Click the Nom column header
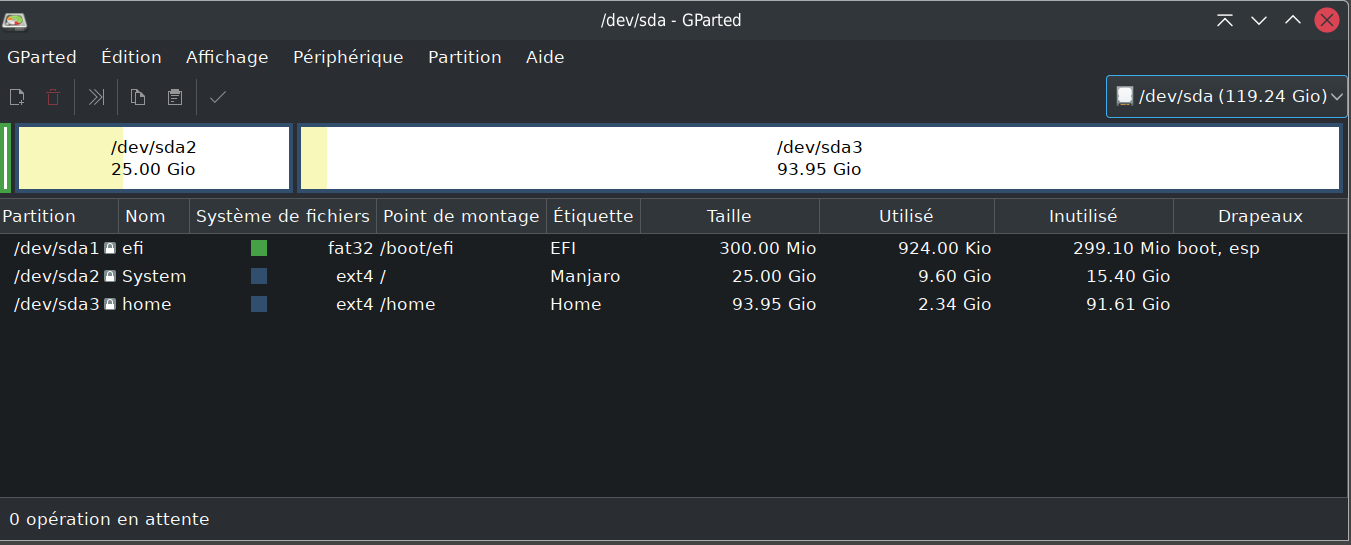Viewport: 1351px width, 545px height. pos(154,216)
